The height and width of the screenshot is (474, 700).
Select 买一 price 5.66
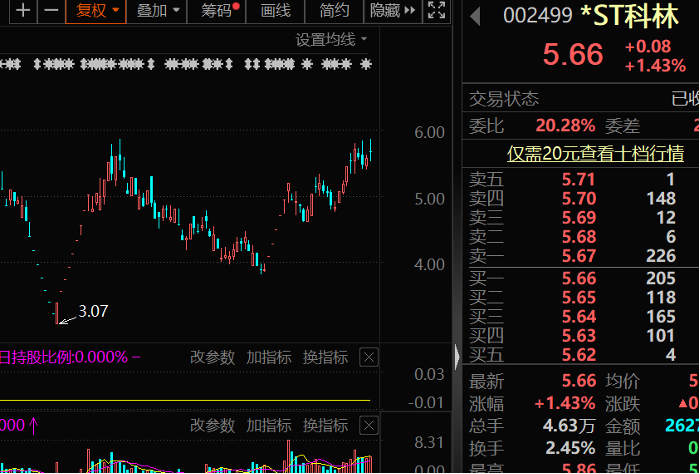[x=579, y=279]
